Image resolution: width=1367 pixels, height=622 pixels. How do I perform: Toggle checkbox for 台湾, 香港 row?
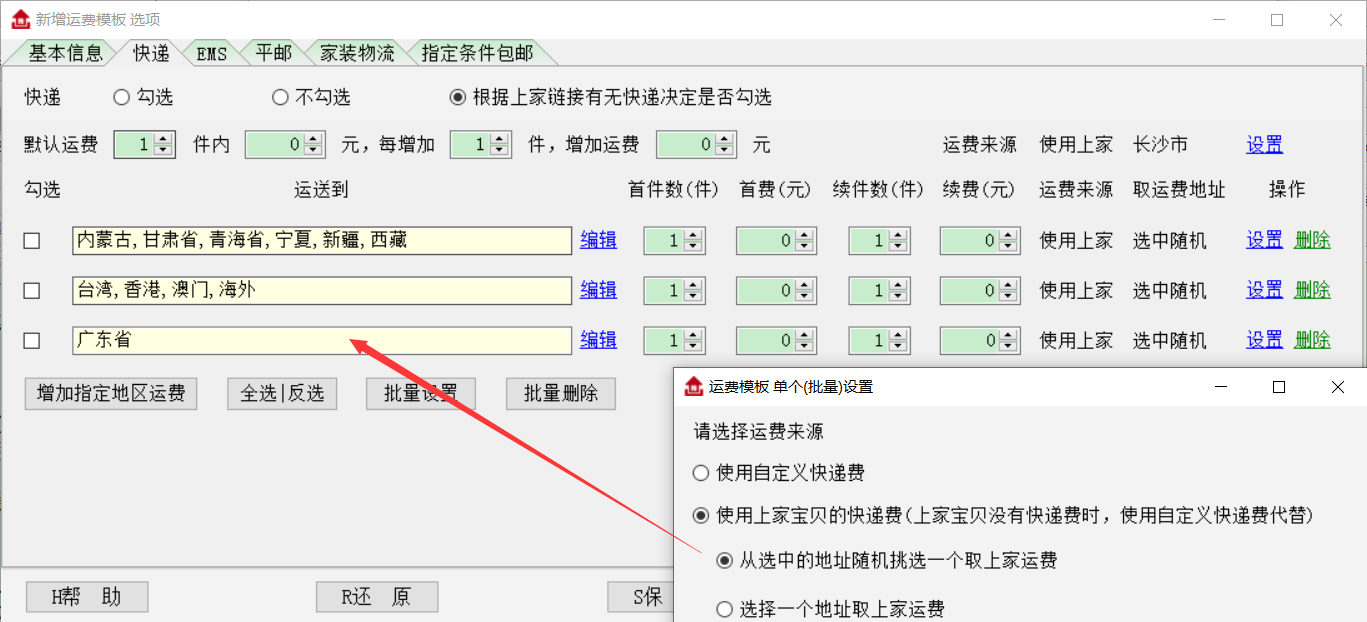[x=32, y=291]
